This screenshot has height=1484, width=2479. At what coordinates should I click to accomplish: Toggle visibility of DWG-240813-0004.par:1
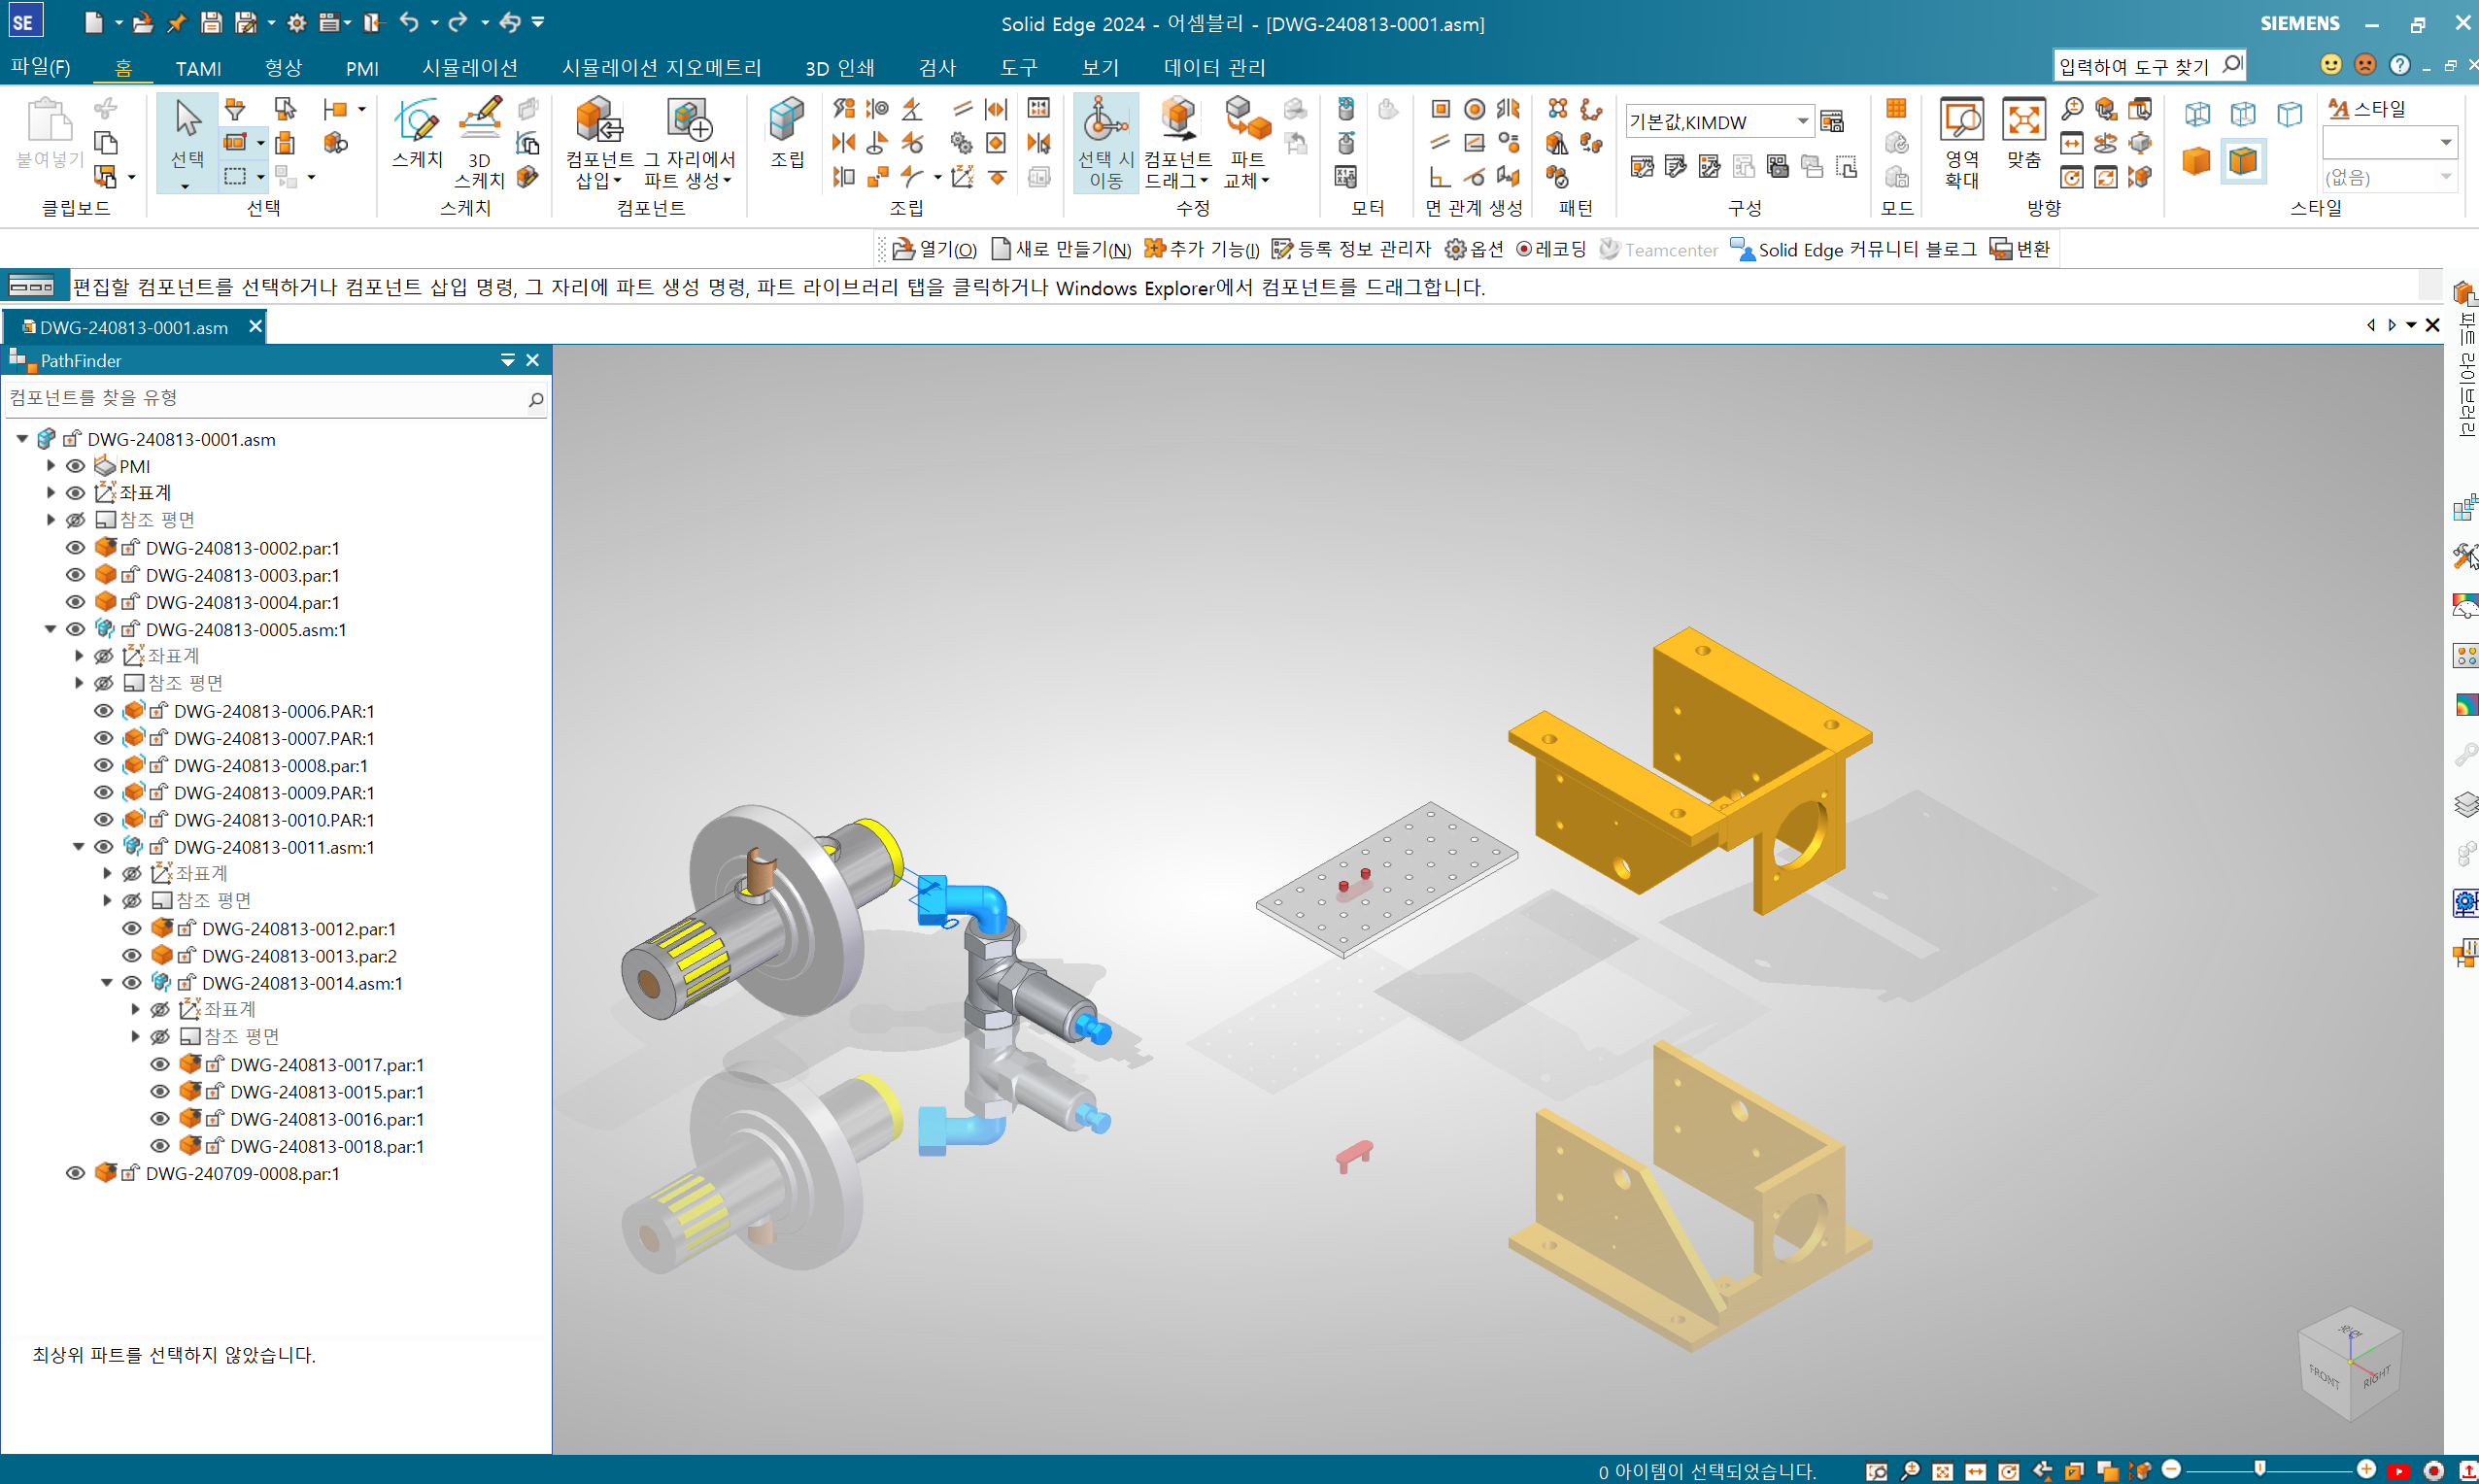(75, 602)
